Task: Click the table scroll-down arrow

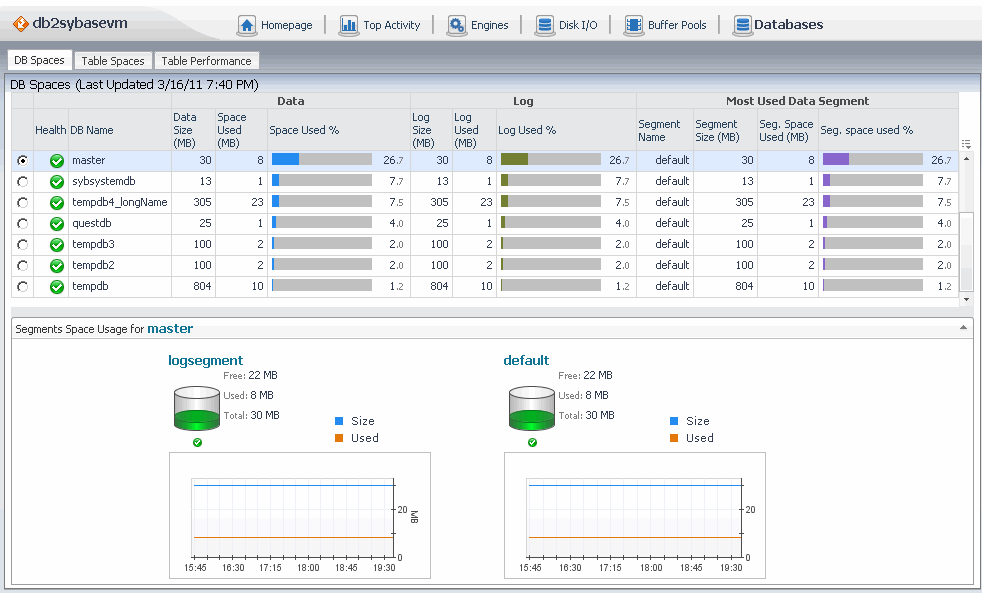Action: pos(966,299)
